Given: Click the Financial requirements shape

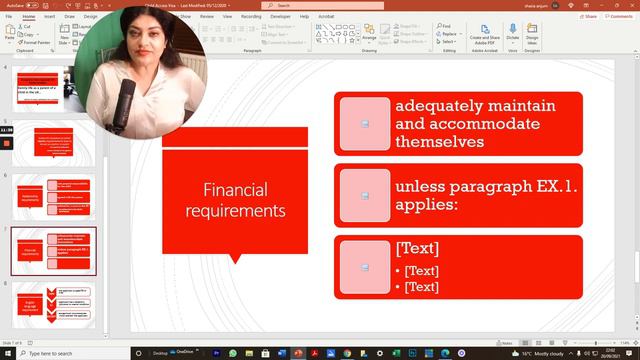Looking at the screenshot, I should coord(235,201).
